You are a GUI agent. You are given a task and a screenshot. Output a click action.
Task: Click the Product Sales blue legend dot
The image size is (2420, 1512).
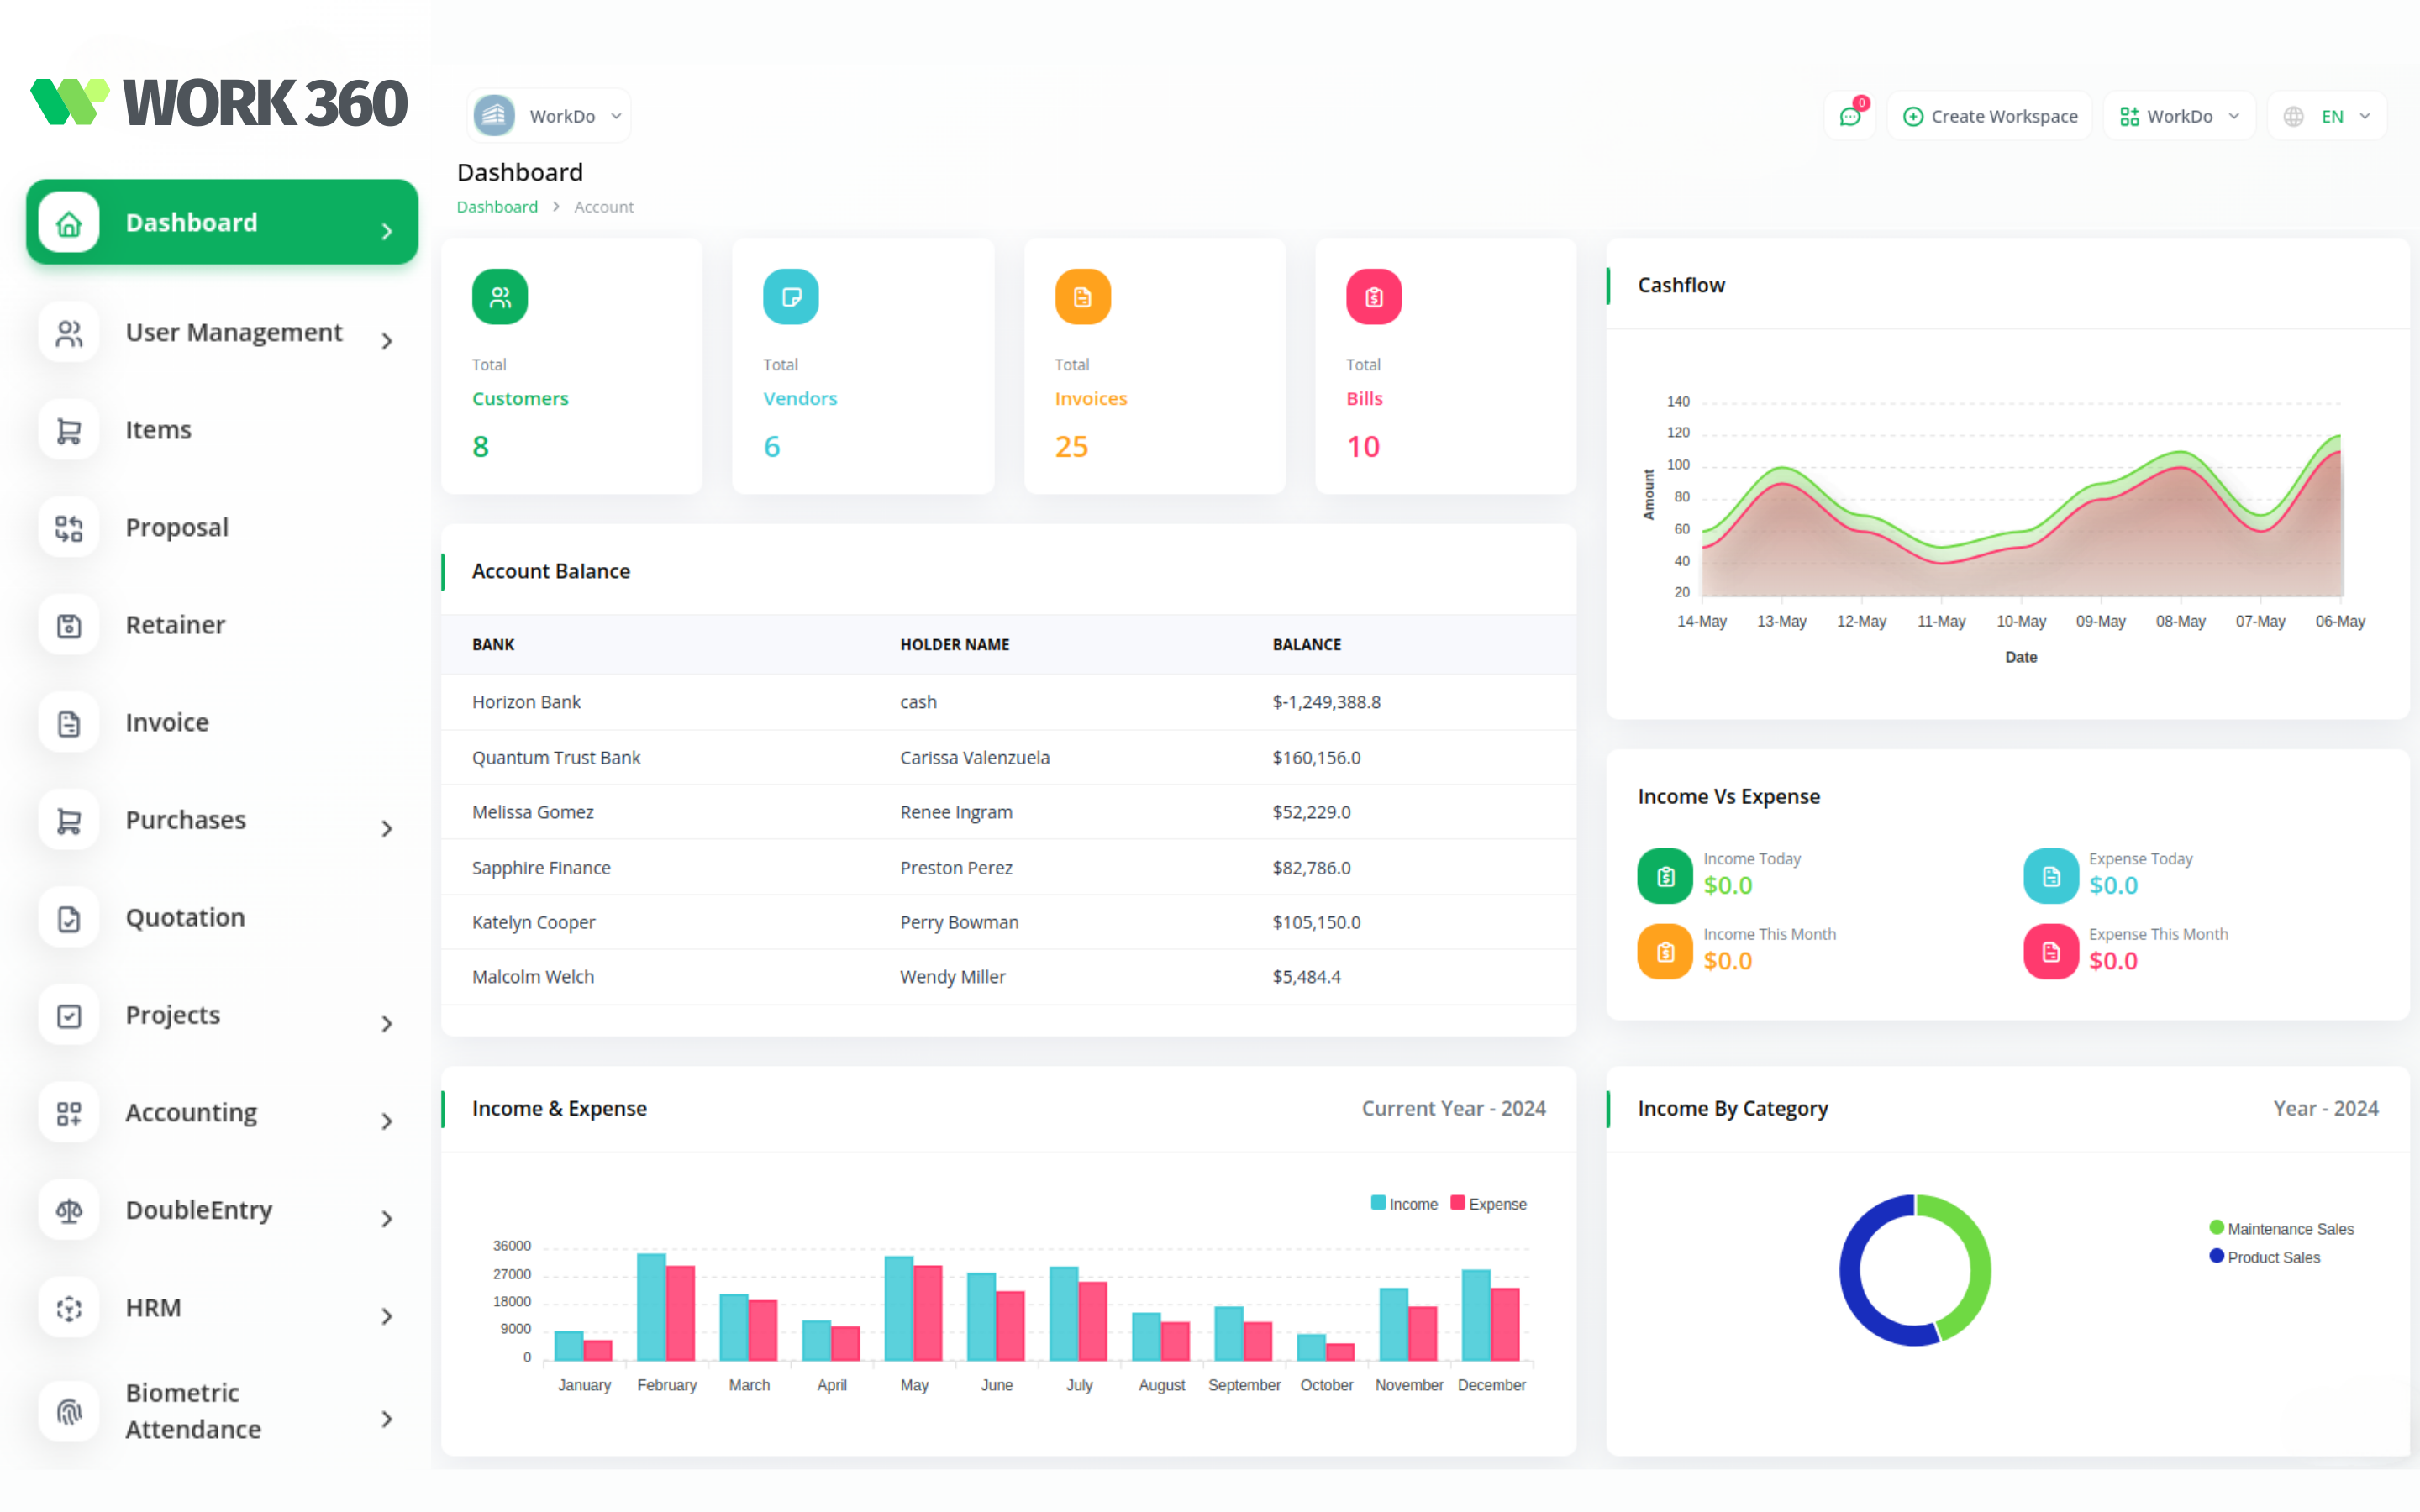(2217, 1256)
